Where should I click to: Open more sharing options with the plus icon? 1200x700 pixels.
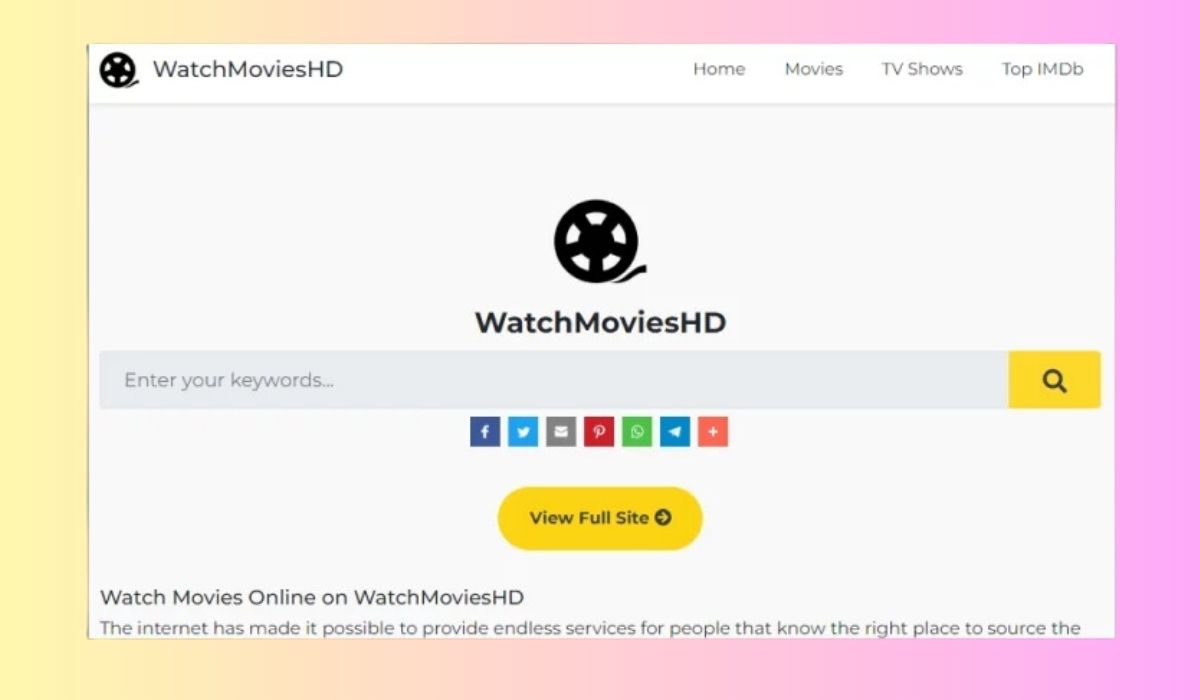[713, 432]
